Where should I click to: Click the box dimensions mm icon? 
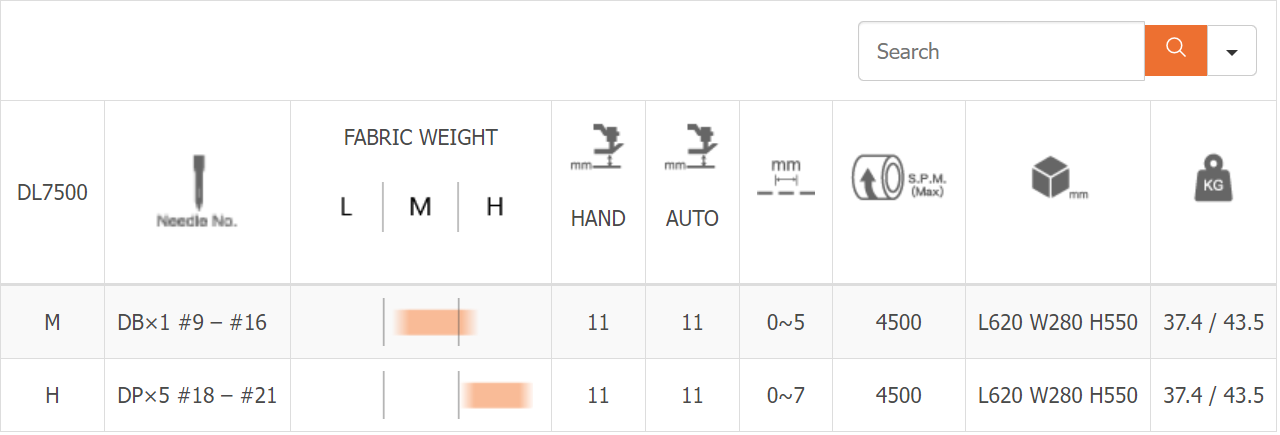coord(1058,179)
